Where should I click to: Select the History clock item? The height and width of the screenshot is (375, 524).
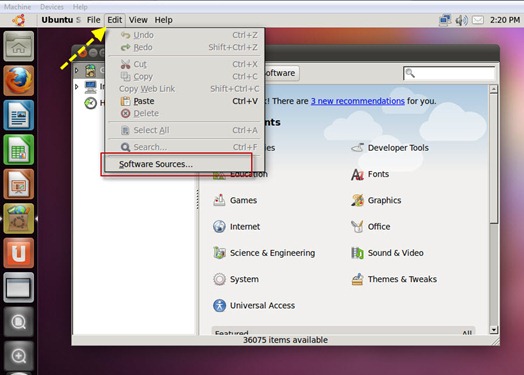[90, 103]
